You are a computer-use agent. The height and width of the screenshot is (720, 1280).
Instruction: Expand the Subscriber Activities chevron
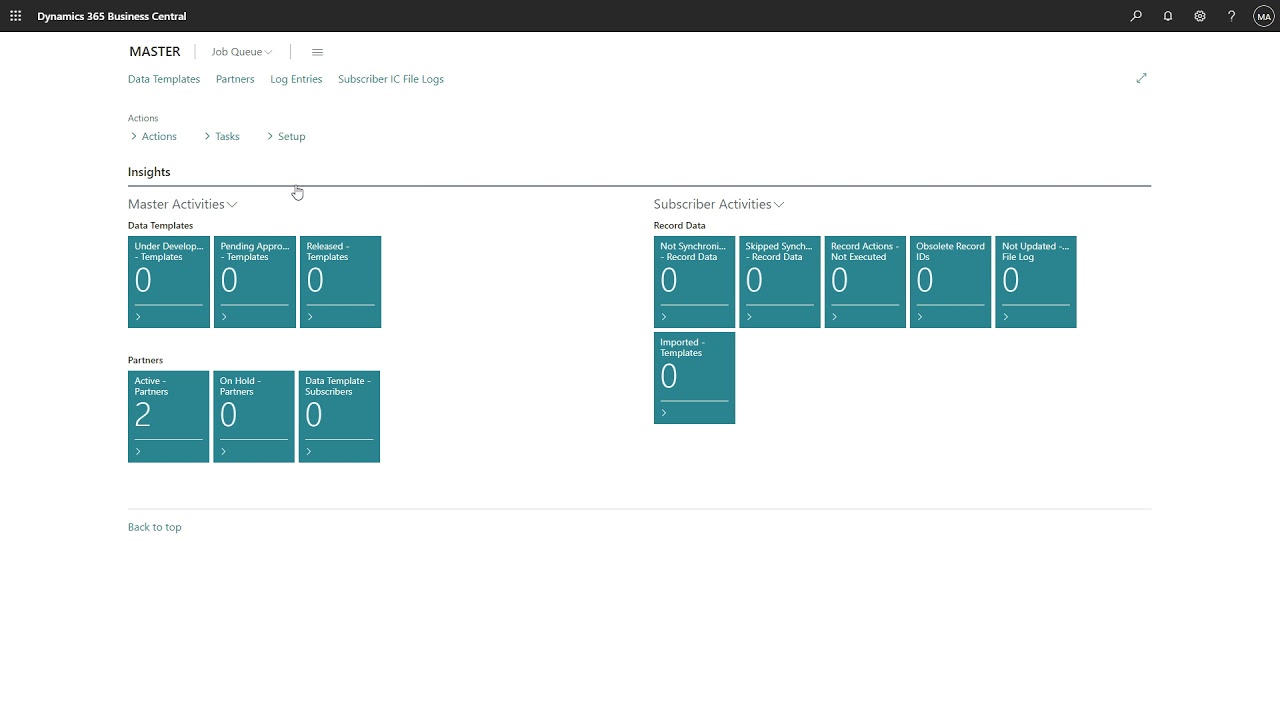[778, 205]
